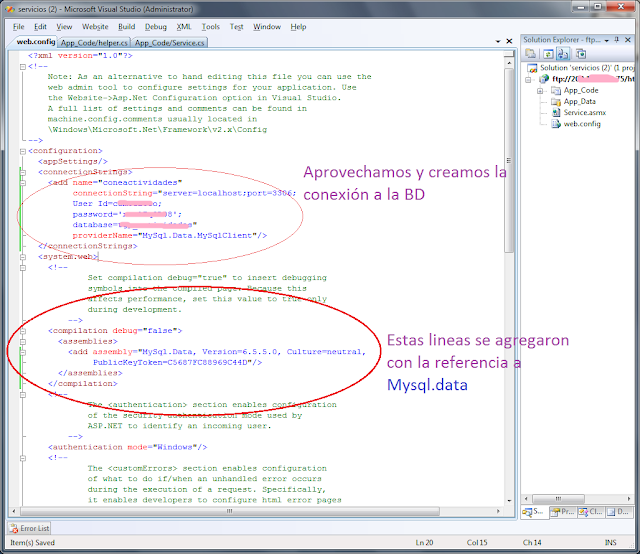Click editor horizontal scrollbar left arrow
The width and height of the screenshot is (640, 554).
pyautogui.click(x=14, y=511)
